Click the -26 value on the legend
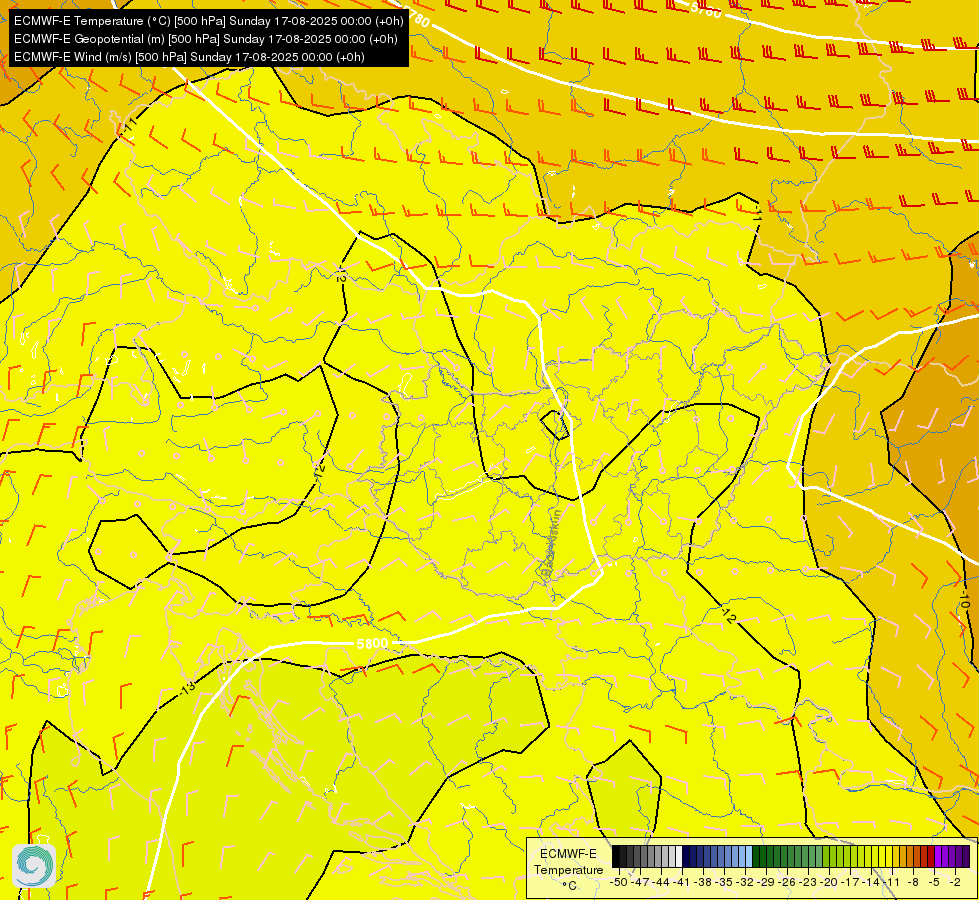Screen dimensions: 979x900 point(787,883)
